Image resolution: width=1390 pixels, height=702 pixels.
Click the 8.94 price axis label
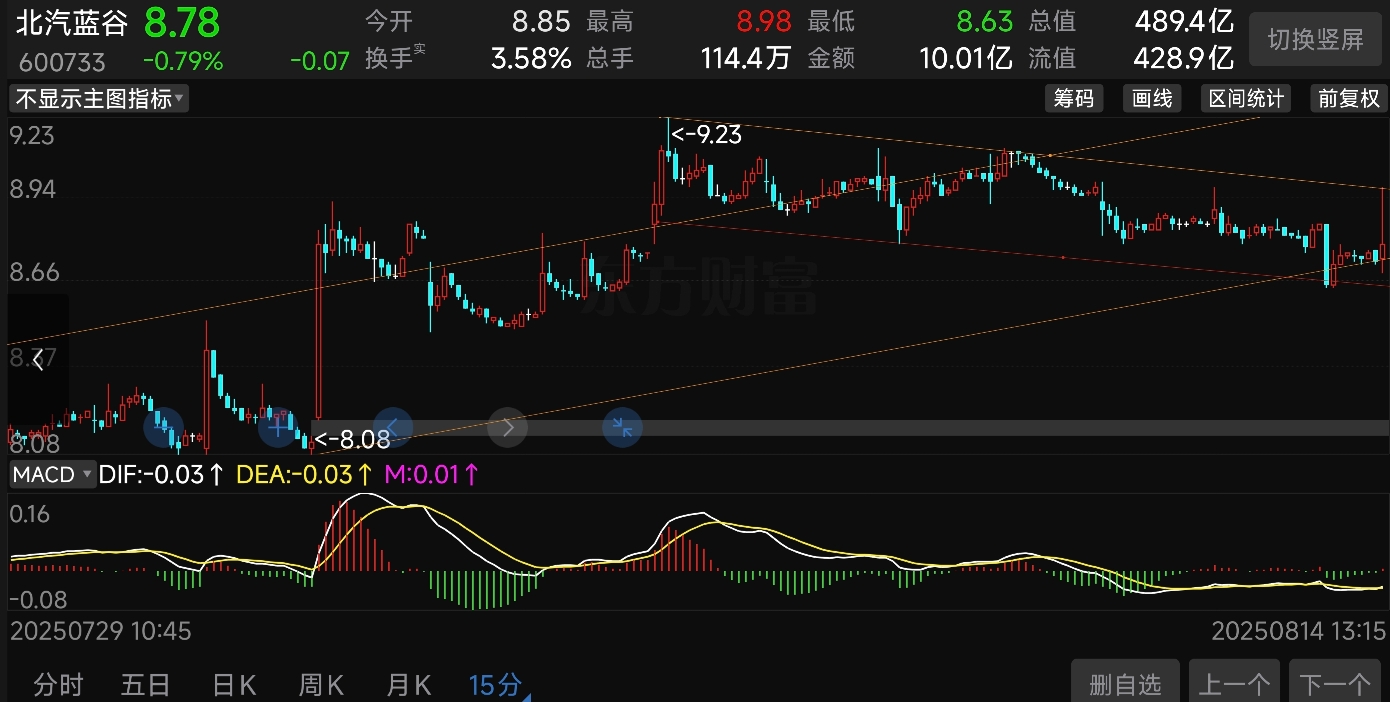(x=32, y=190)
